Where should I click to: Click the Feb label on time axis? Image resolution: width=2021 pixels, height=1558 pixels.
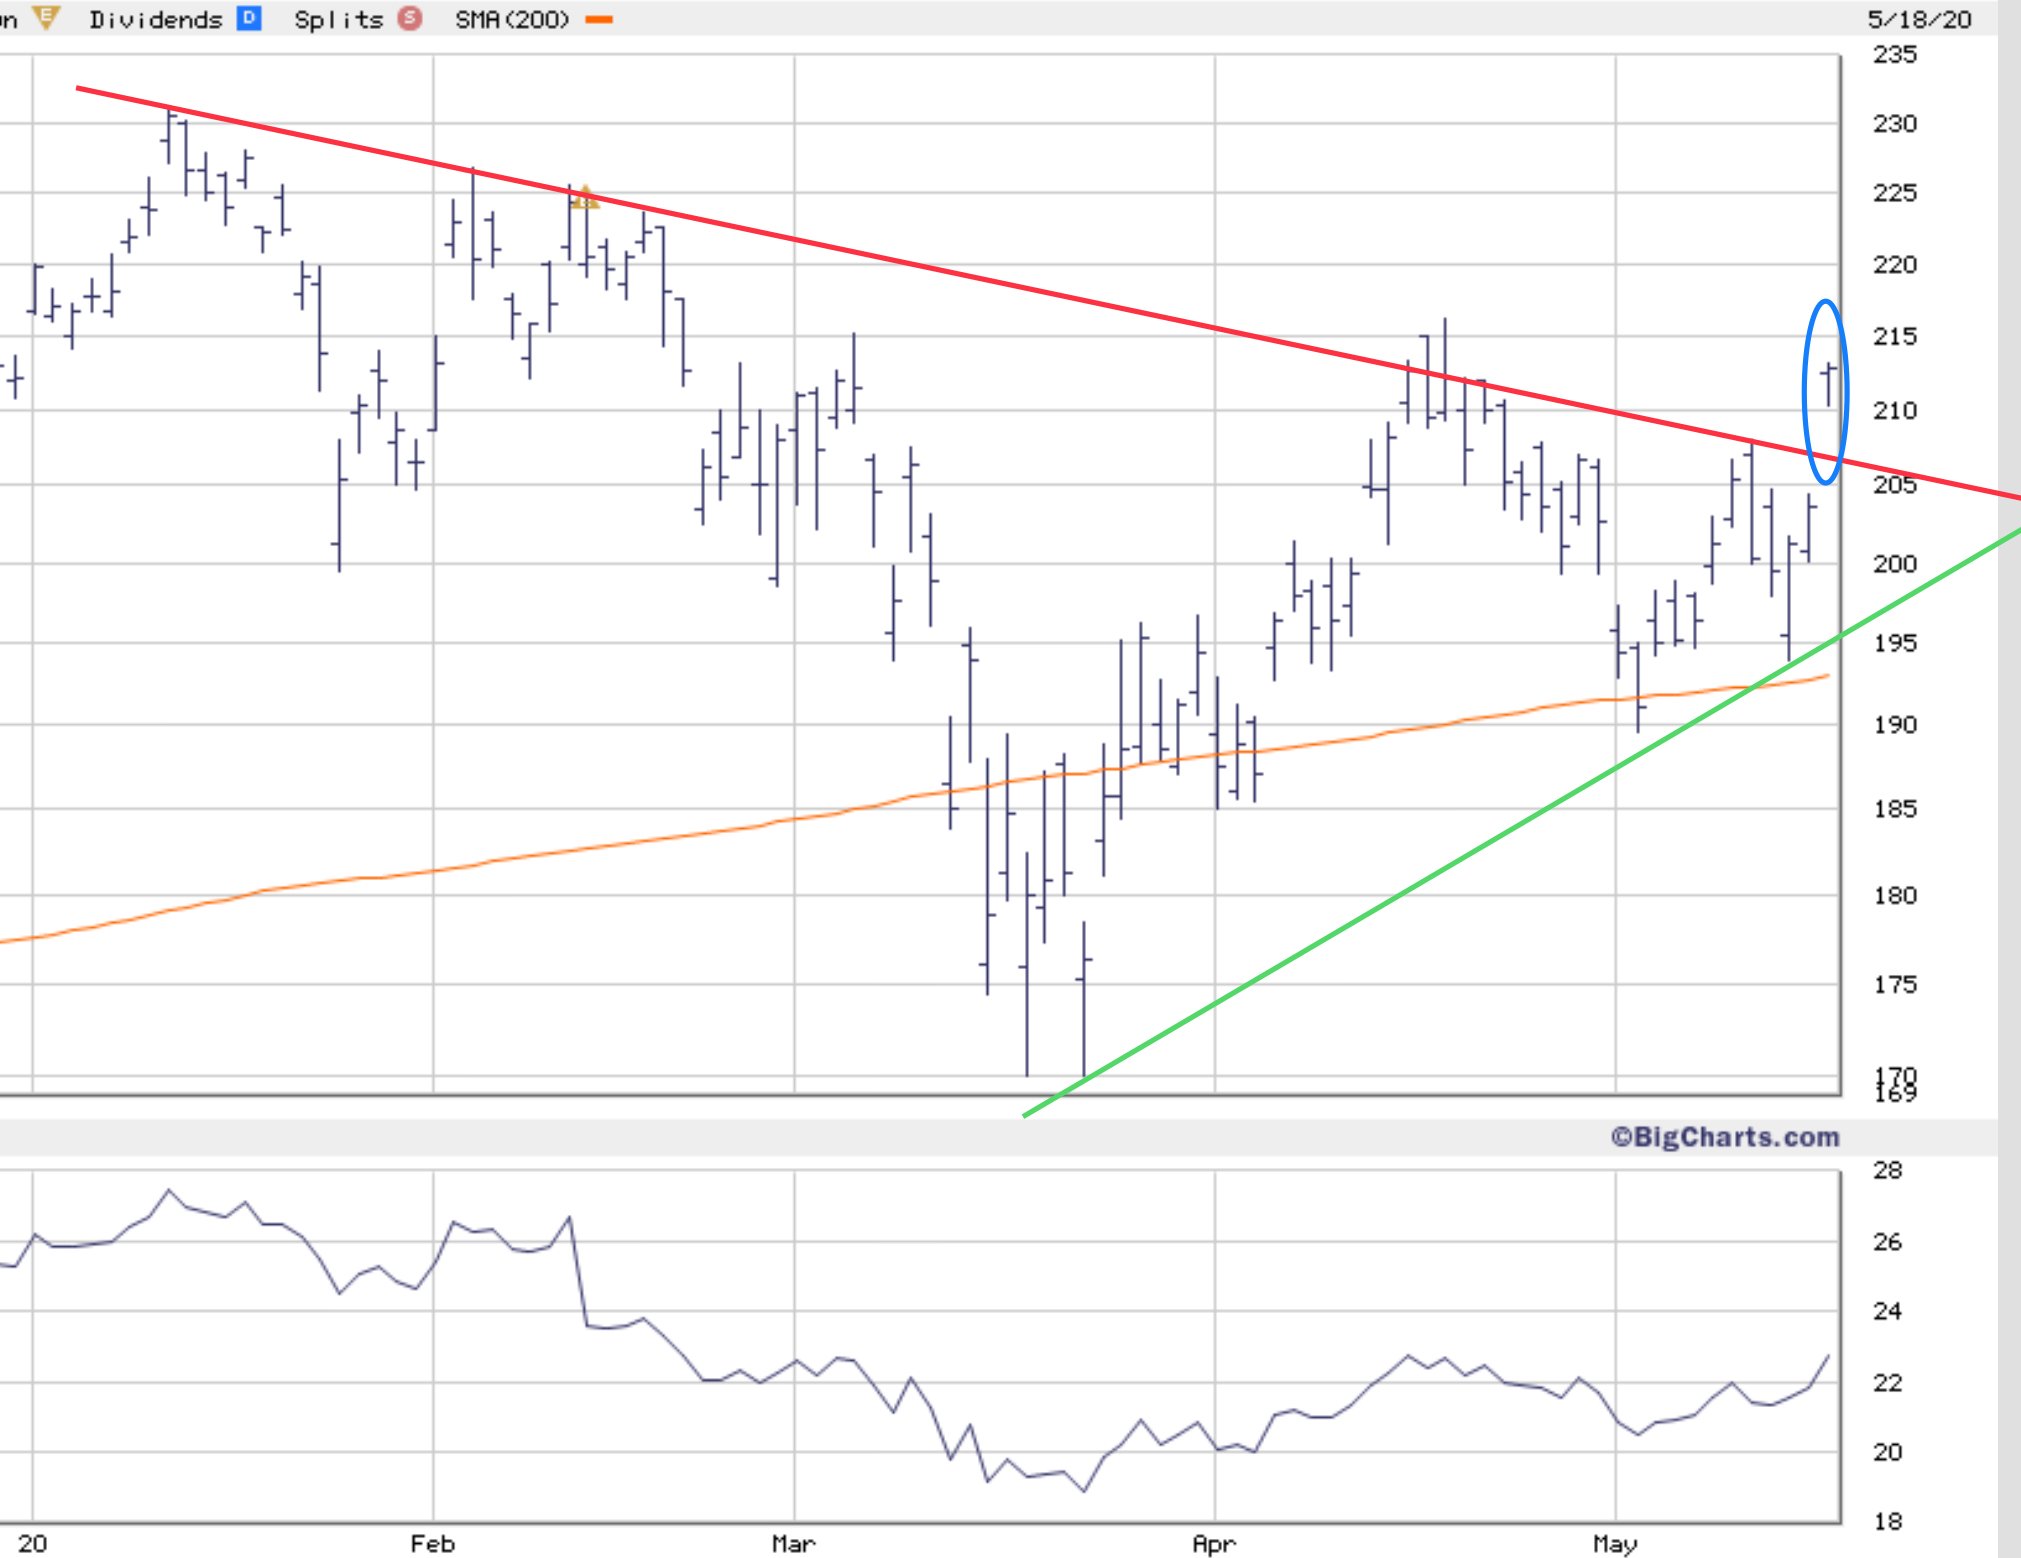pos(432,1543)
